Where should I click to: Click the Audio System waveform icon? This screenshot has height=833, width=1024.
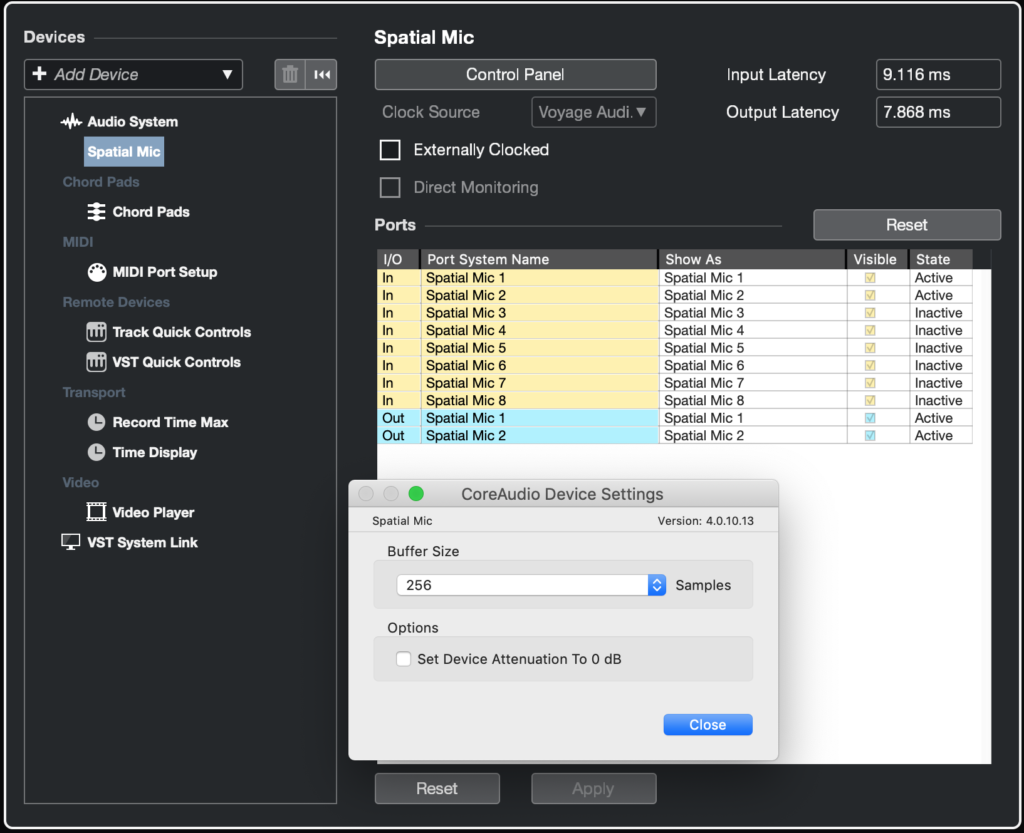coord(71,121)
